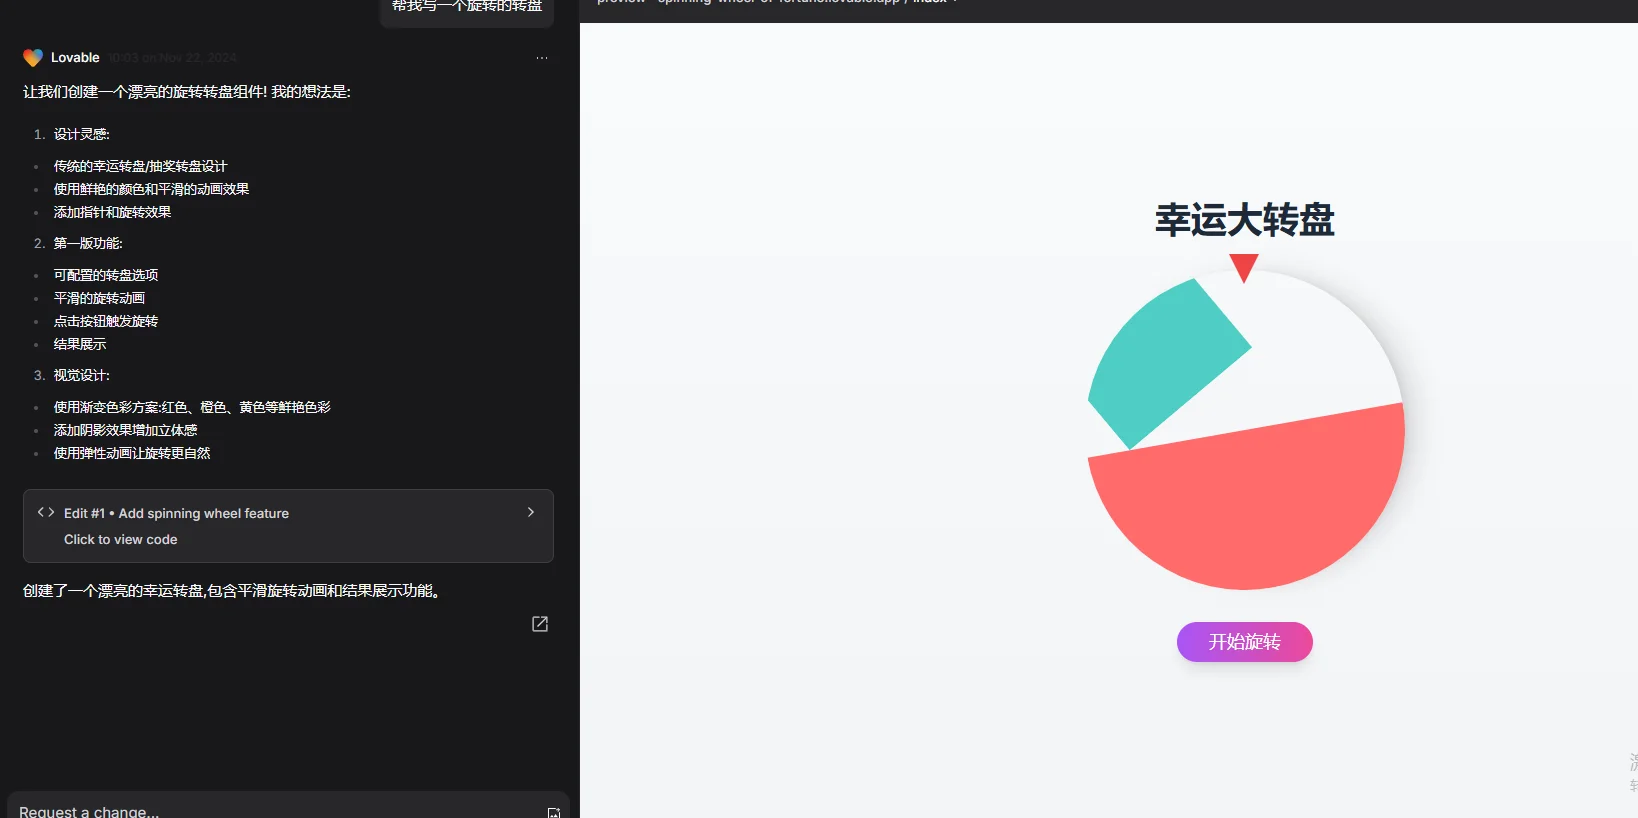Click the open-in-new-window icon below the message

point(540,624)
